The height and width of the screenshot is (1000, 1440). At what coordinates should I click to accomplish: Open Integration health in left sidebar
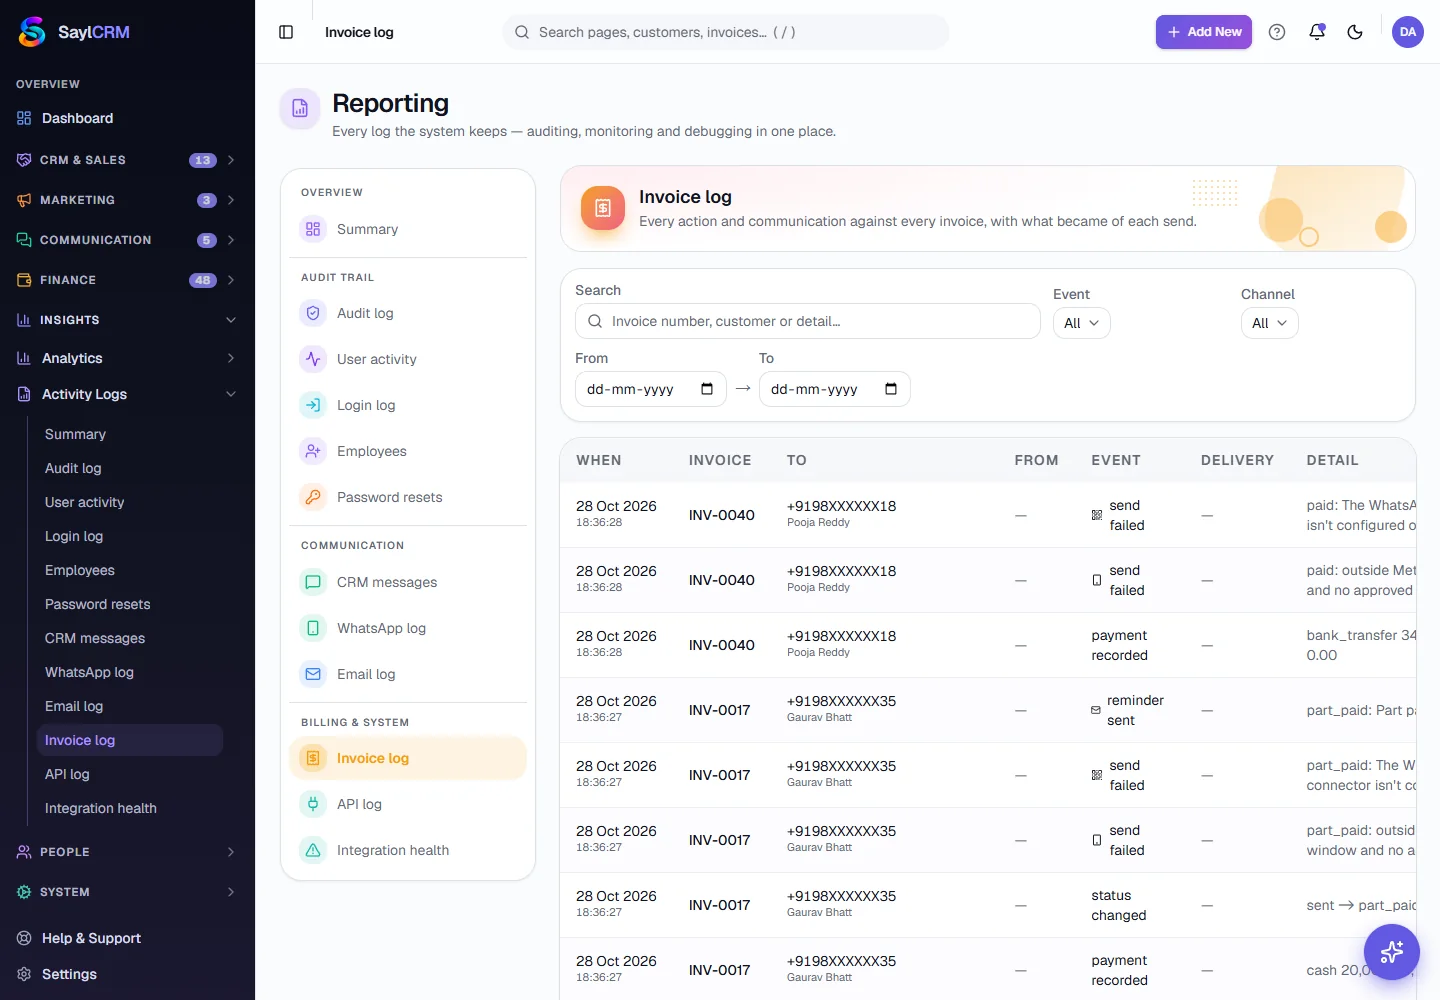[129, 808]
